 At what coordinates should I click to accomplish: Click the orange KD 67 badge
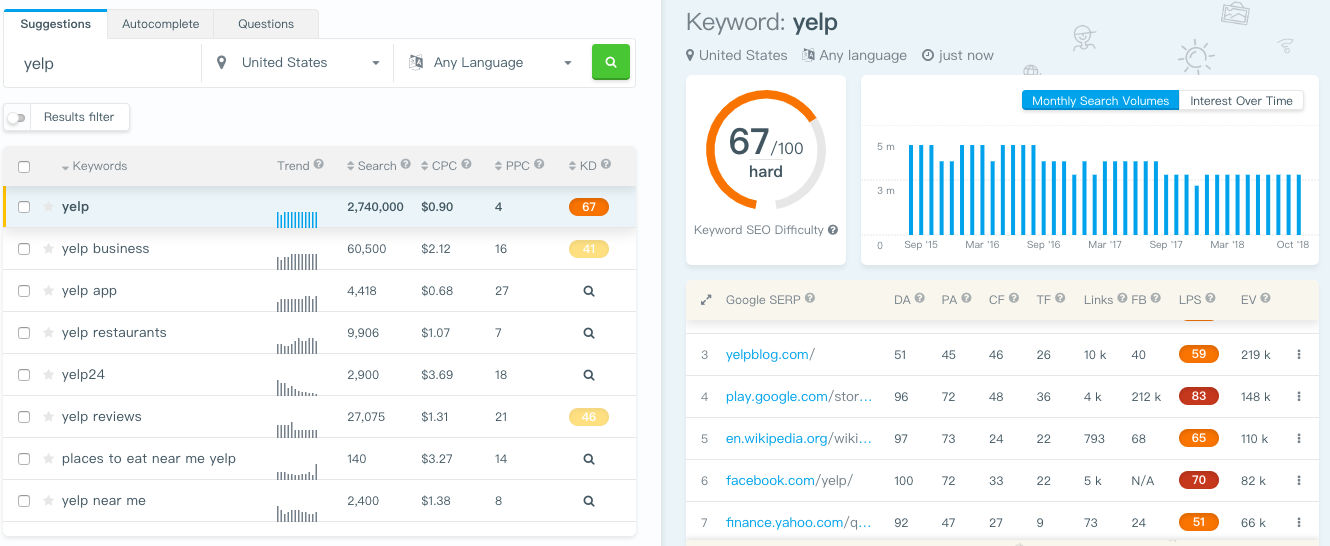point(588,207)
